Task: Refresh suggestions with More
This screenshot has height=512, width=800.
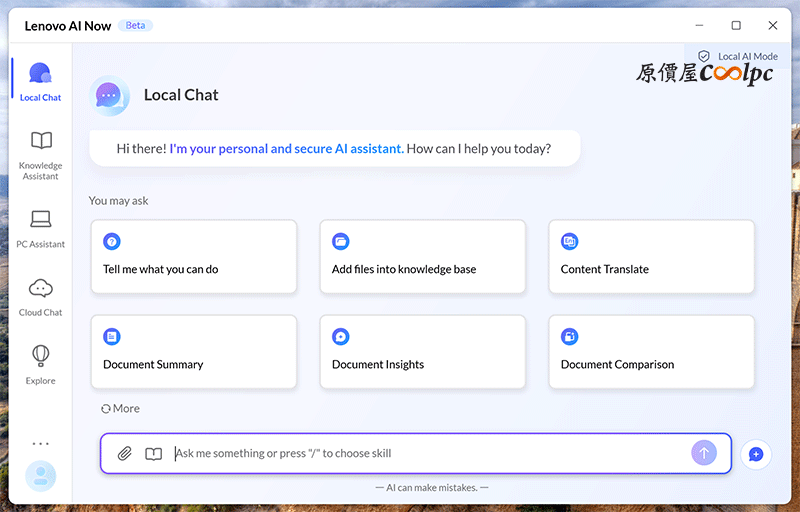Action: (120, 408)
